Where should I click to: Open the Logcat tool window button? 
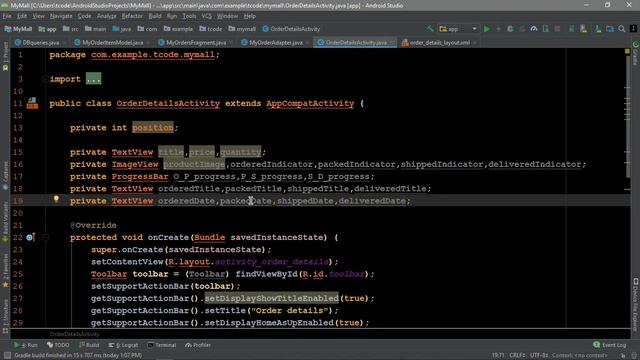click(x=123, y=345)
